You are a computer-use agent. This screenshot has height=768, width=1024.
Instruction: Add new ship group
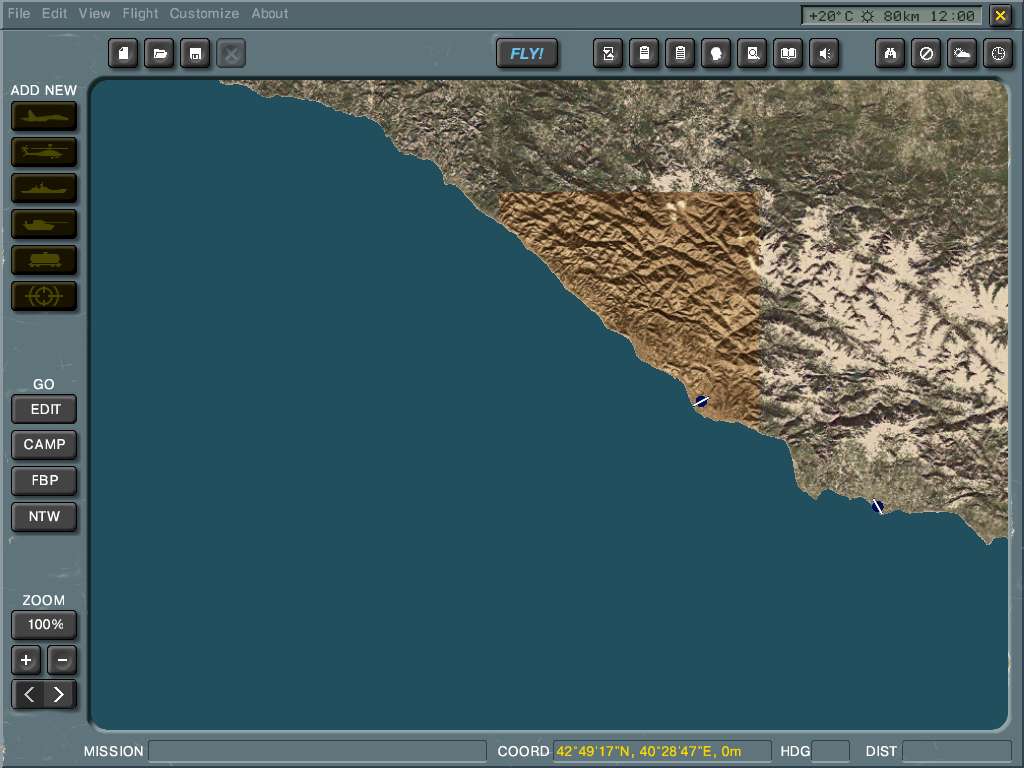44,189
